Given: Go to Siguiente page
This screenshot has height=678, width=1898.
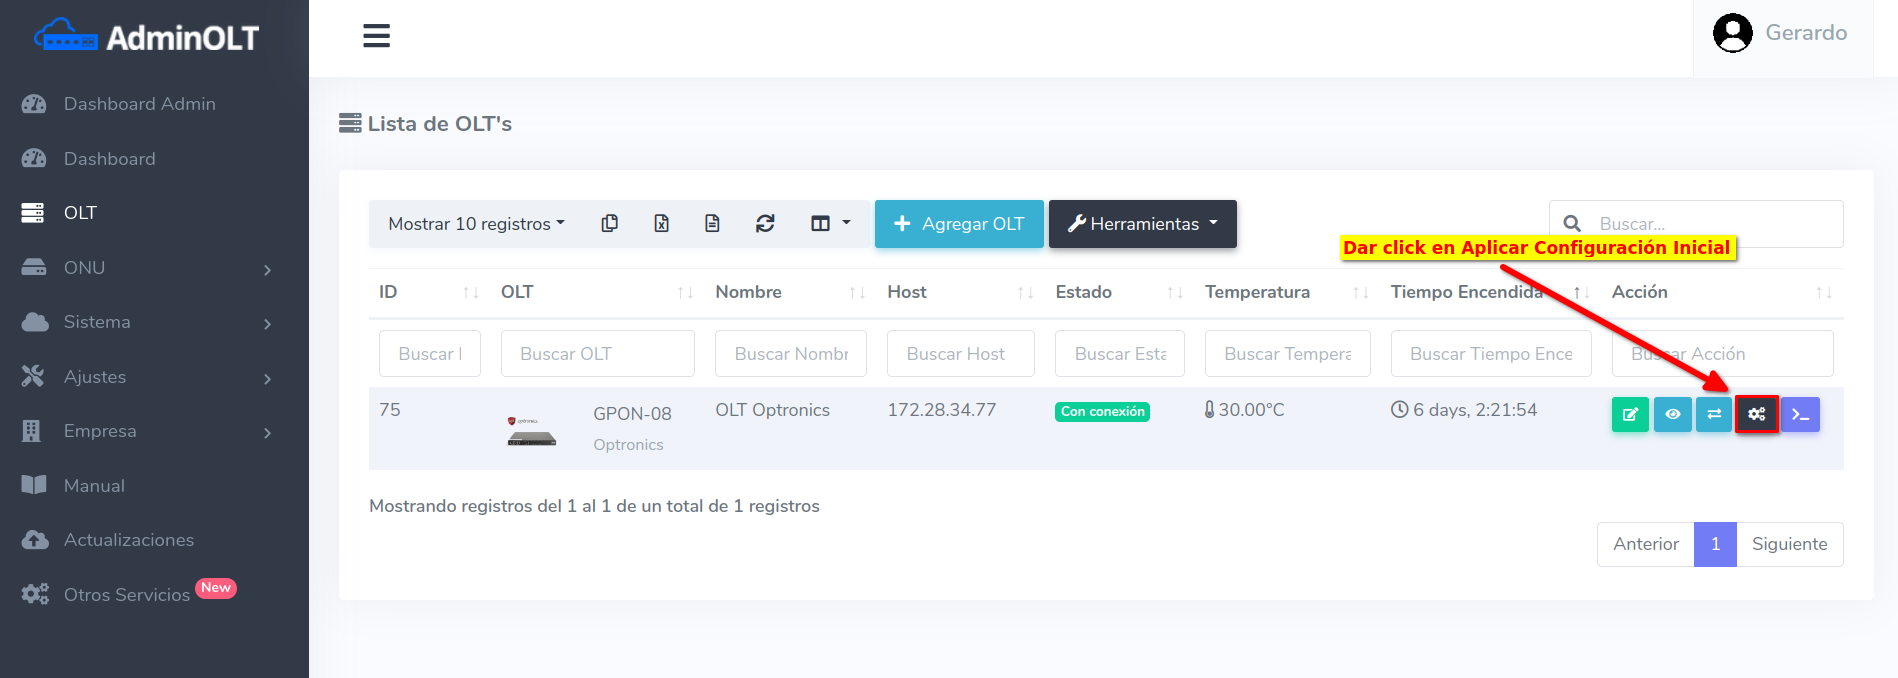Looking at the screenshot, I should (1789, 544).
